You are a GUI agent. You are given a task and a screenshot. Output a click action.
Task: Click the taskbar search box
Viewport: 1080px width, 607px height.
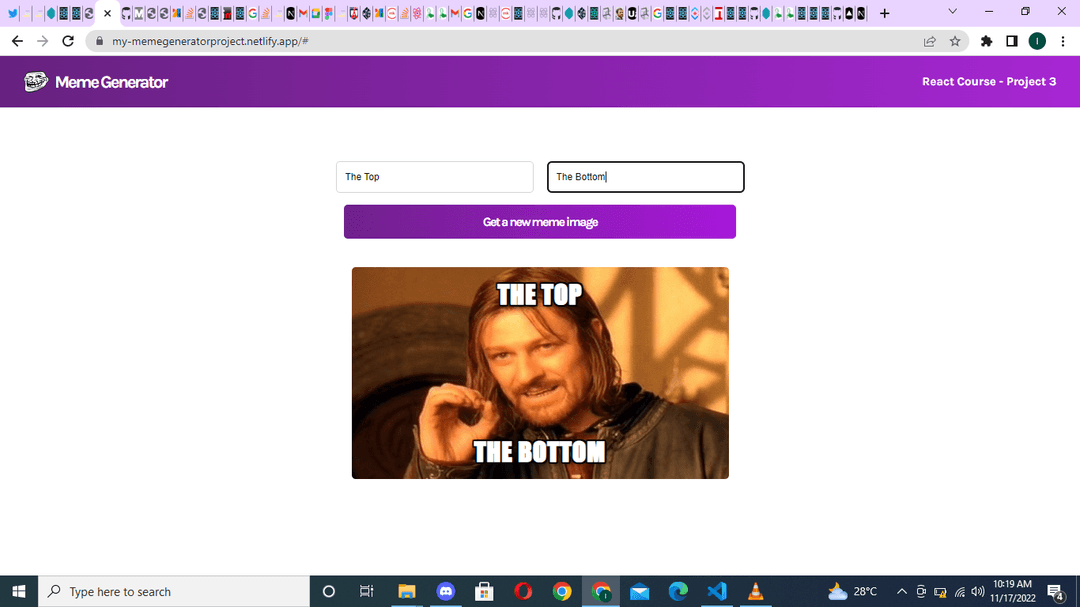click(x=174, y=591)
